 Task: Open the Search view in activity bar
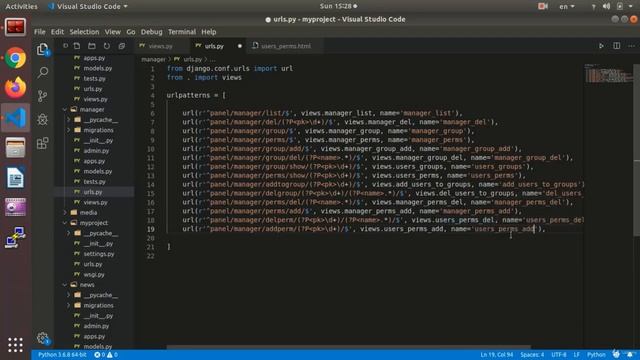click(42, 73)
